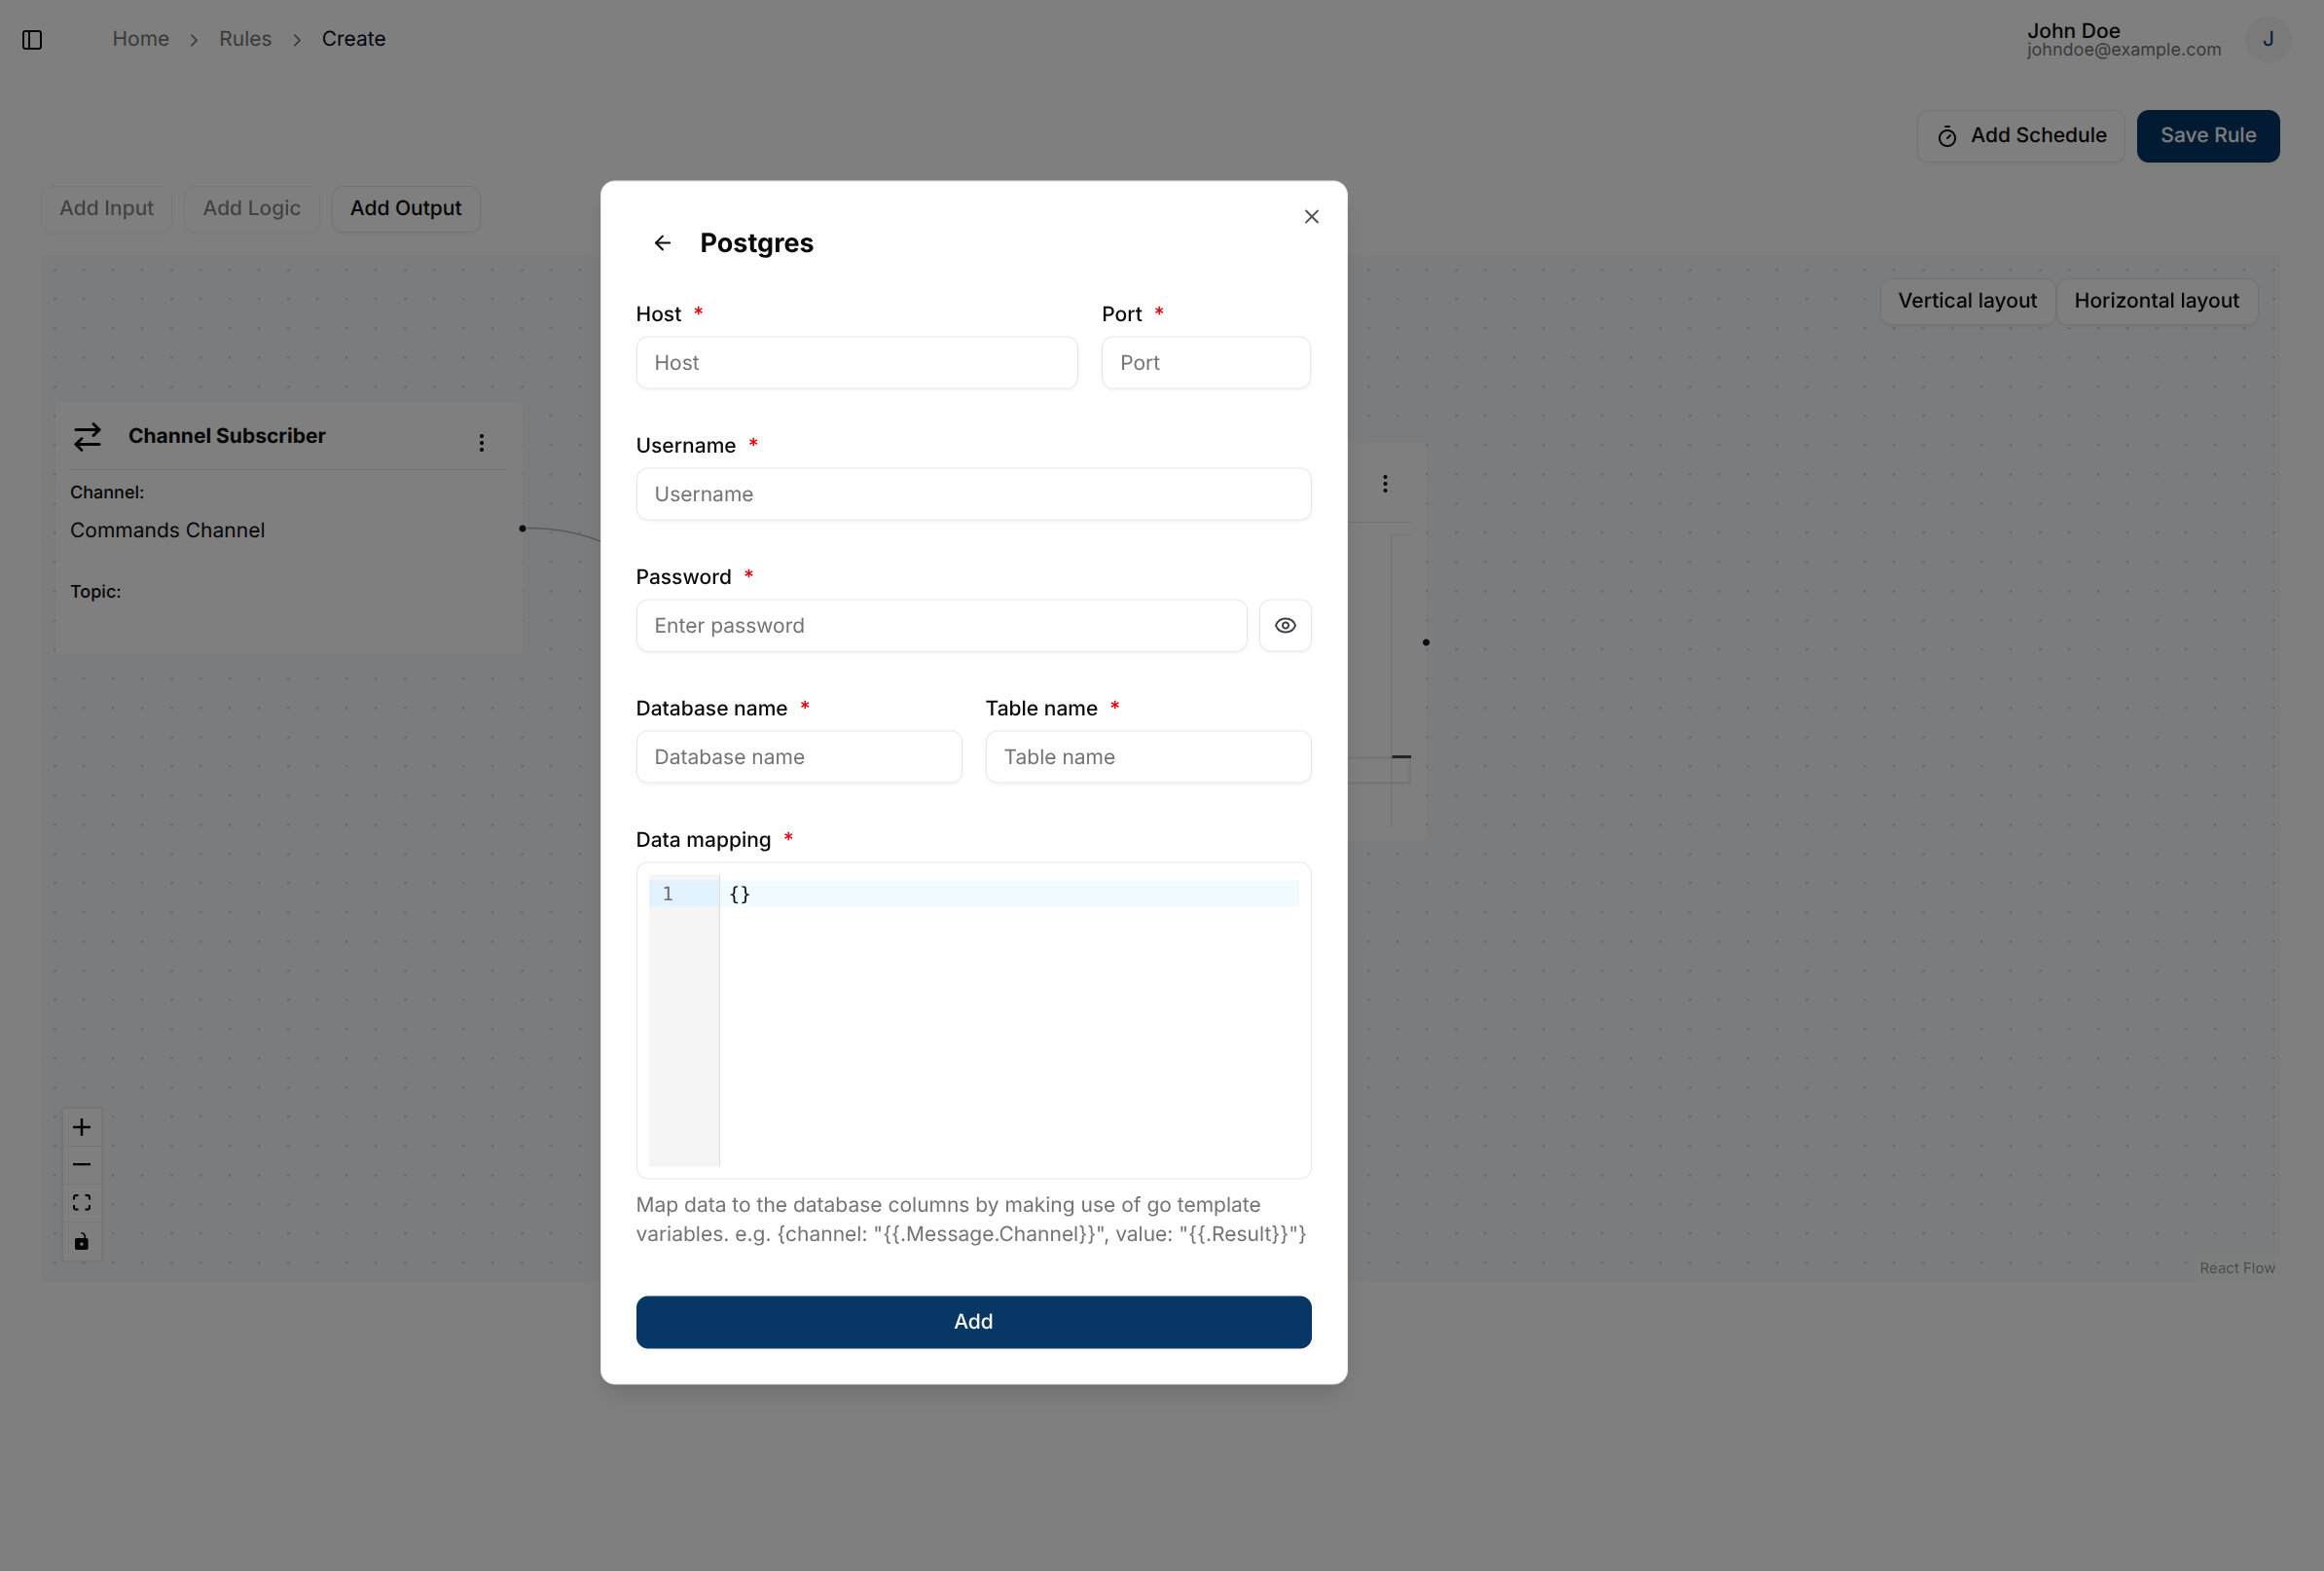2324x1571 pixels.
Task: Click the Save Rule button
Action: [2208, 136]
